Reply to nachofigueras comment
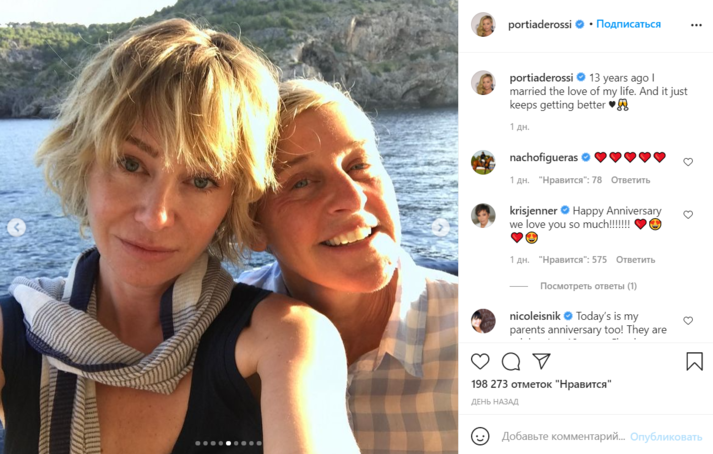This screenshot has height=454, width=713. coord(630,180)
